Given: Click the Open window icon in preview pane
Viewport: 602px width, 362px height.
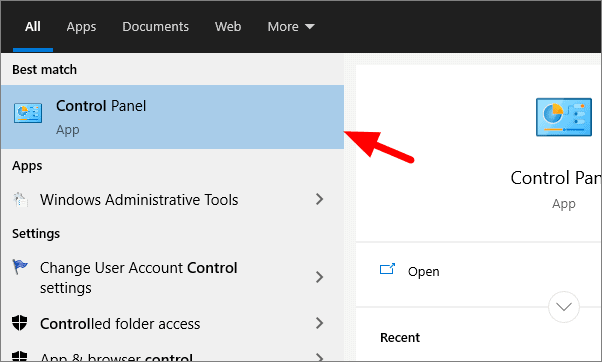Looking at the screenshot, I should coord(387,269).
